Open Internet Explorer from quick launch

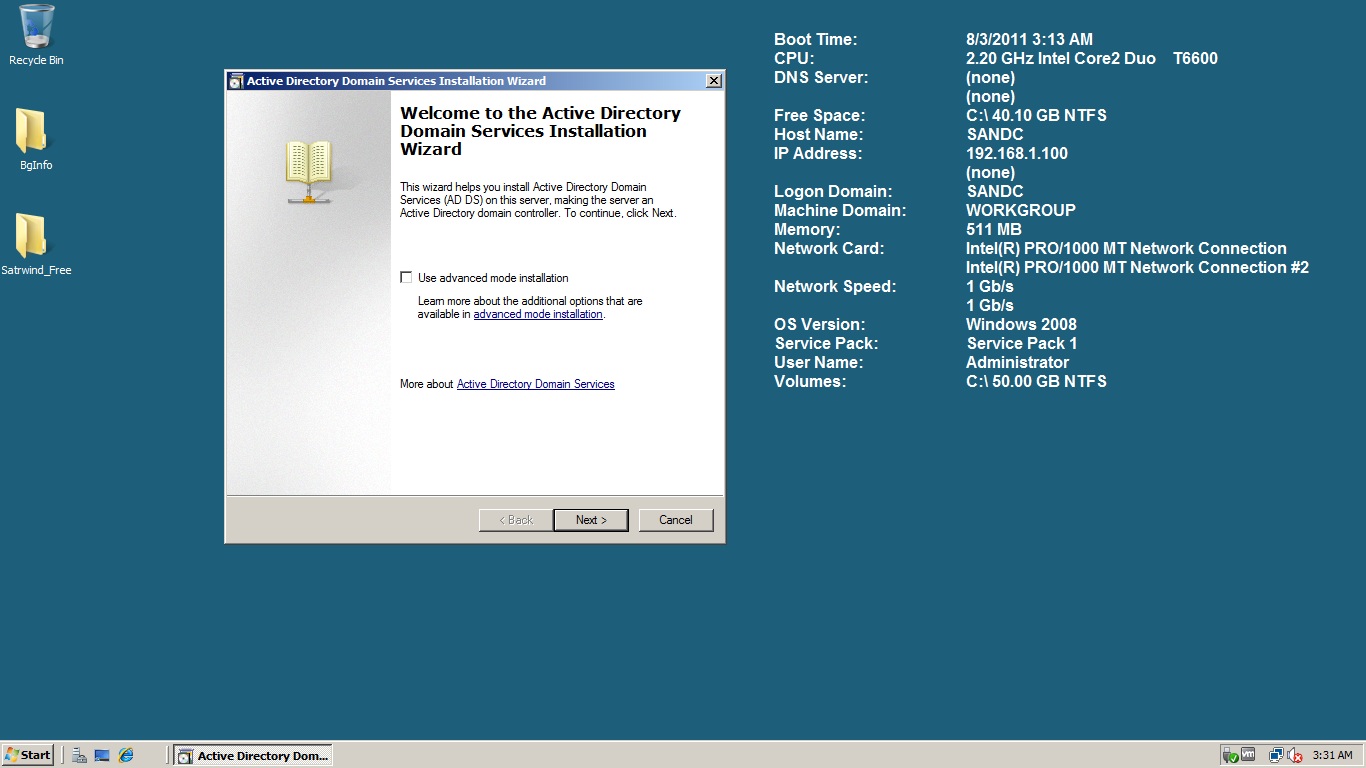[126, 756]
